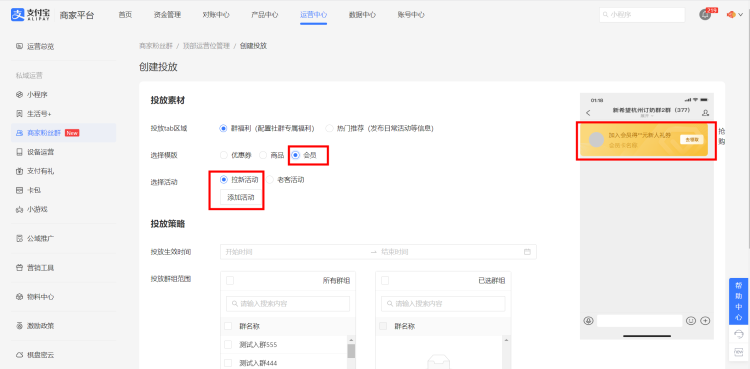Choose 商品 template radio

[263, 155]
